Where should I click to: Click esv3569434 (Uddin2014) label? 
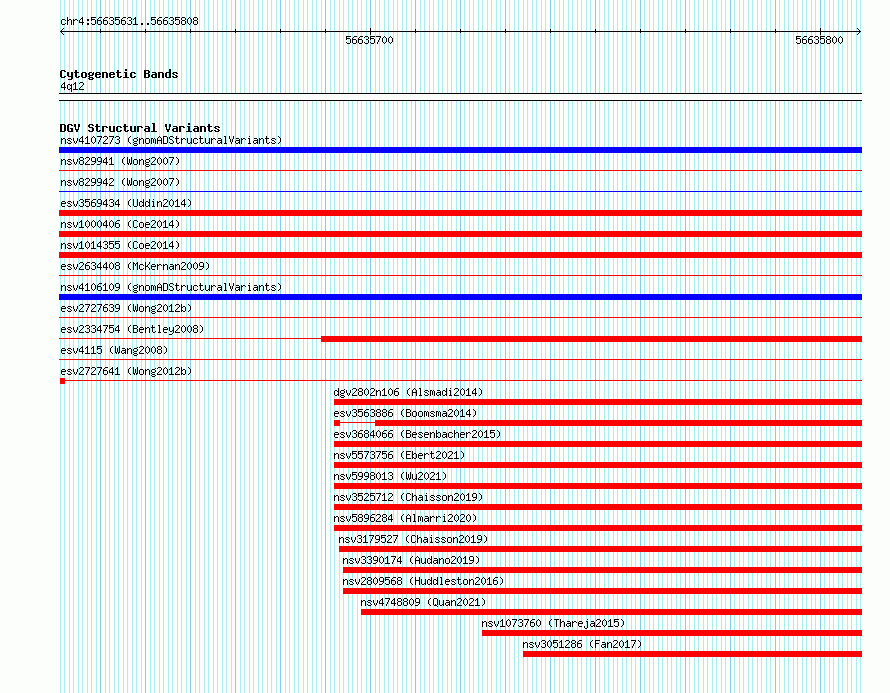coord(126,203)
